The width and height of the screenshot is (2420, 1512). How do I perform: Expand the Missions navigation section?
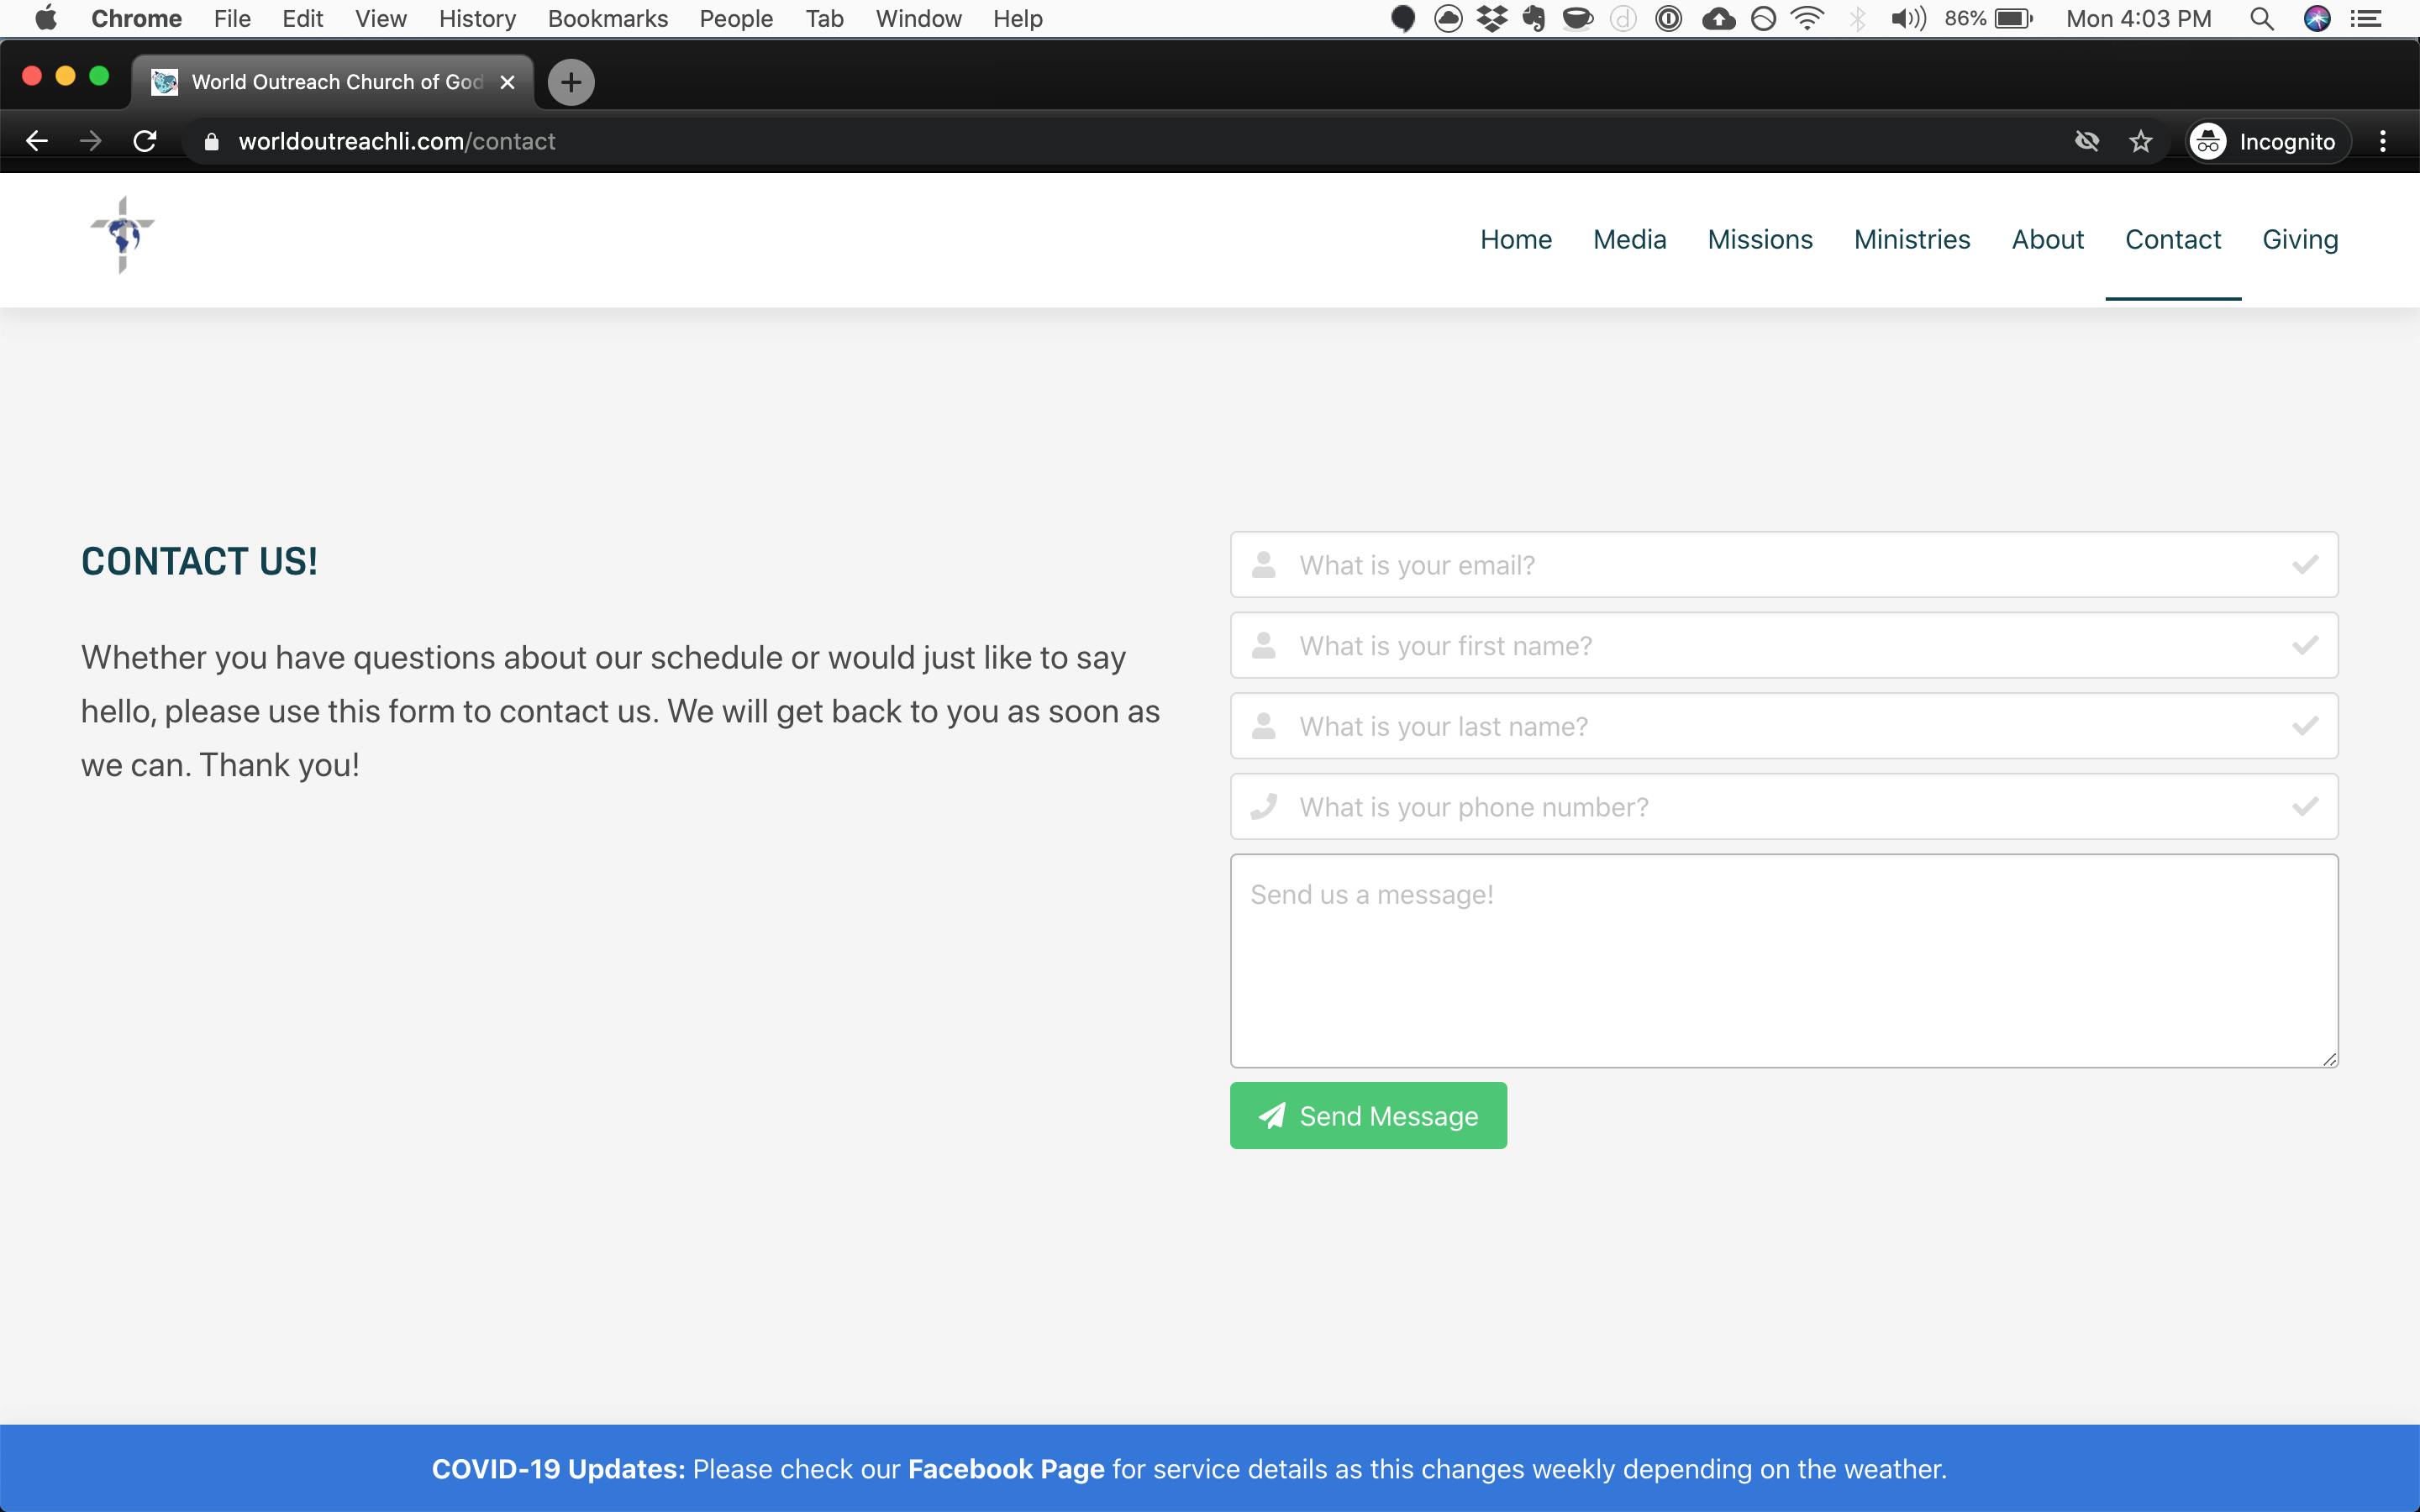coord(1760,239)
